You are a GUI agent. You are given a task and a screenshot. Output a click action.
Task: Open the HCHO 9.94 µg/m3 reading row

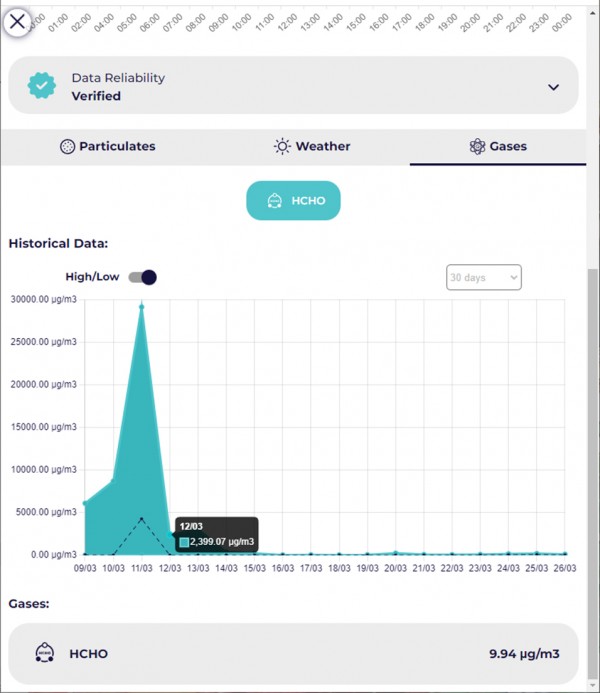293,654
